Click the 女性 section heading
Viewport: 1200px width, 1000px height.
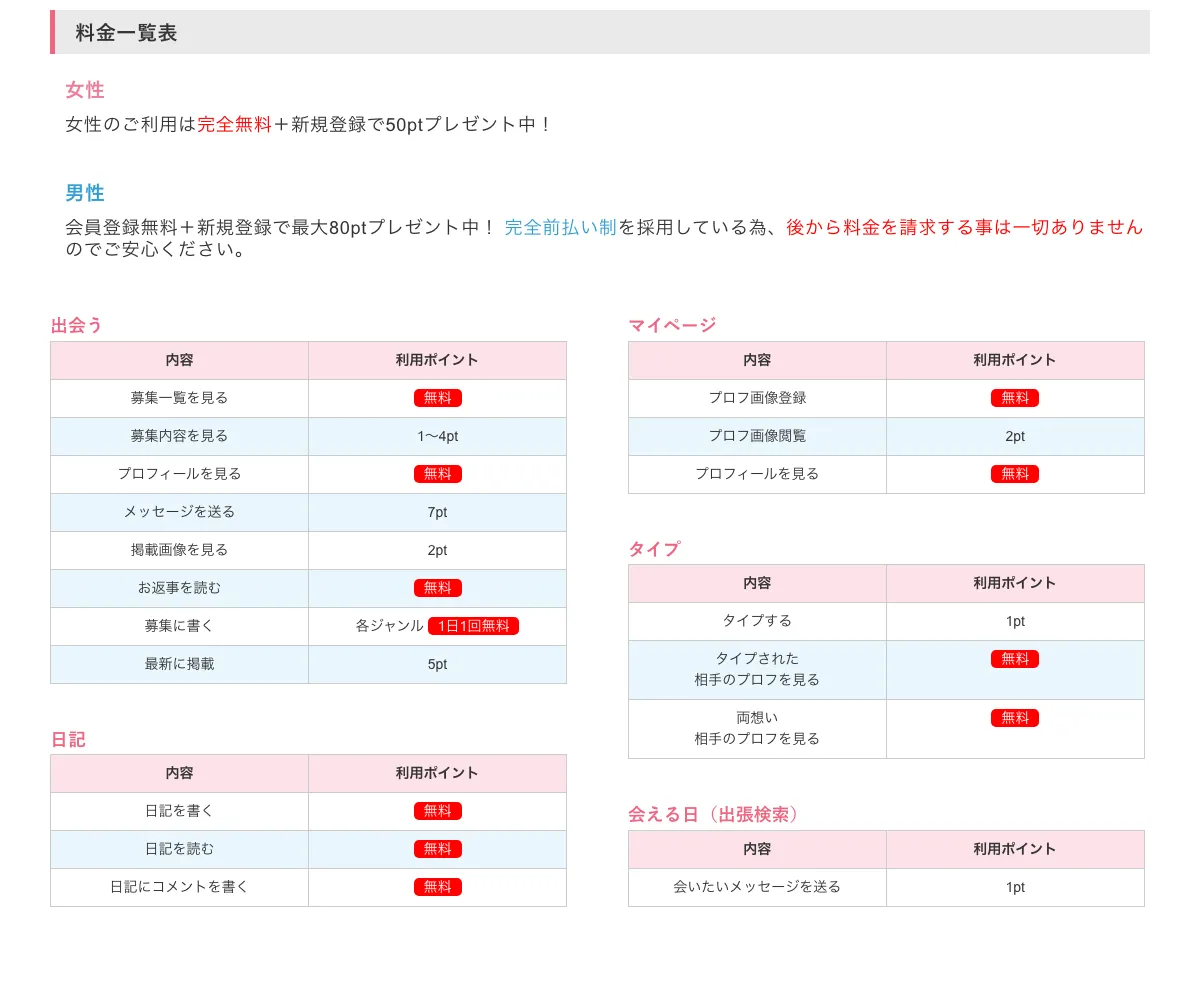(85, 90)
